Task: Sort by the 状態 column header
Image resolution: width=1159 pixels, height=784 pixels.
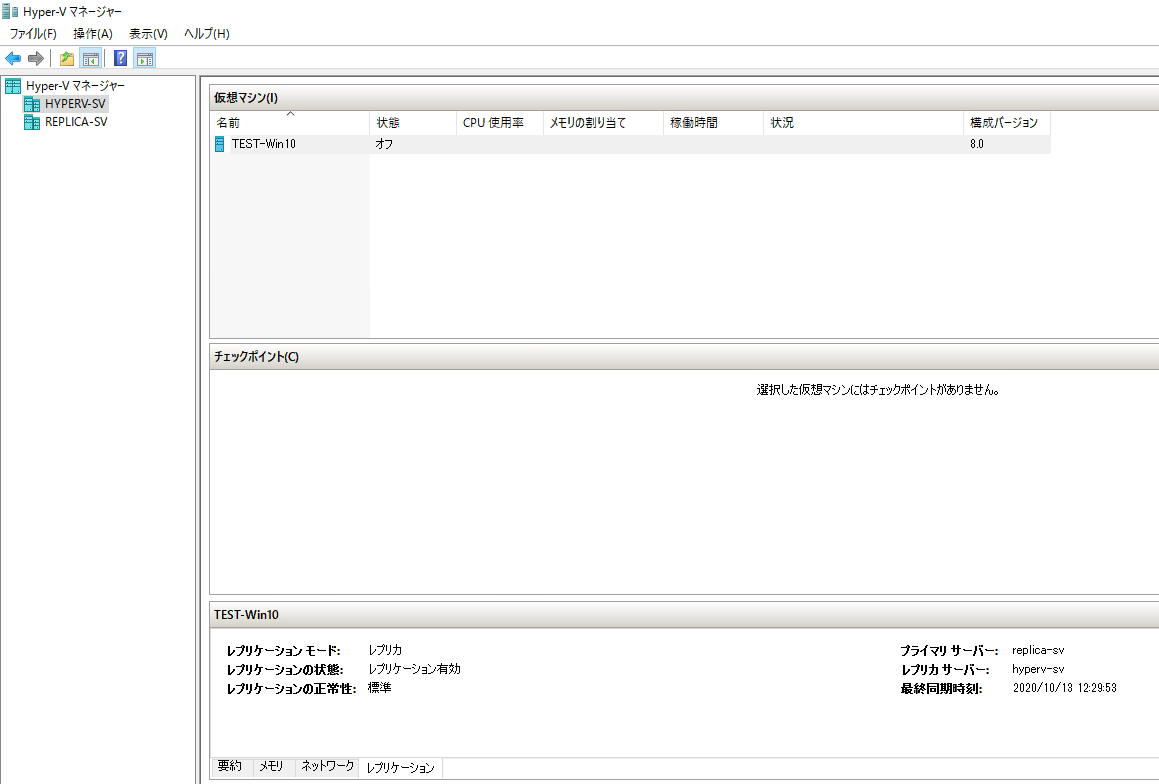Action: coord(413,123)
